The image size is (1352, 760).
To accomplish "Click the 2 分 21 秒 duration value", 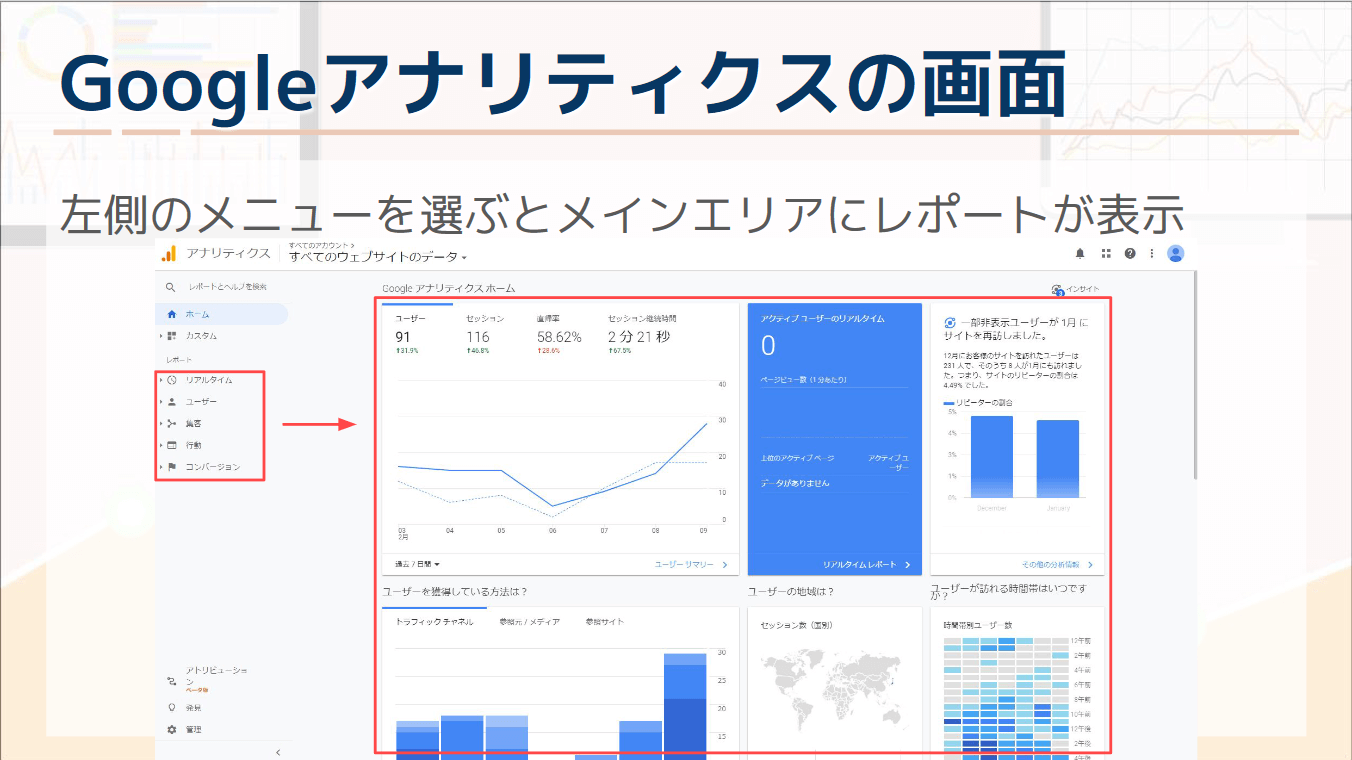I will coord(639,337).
